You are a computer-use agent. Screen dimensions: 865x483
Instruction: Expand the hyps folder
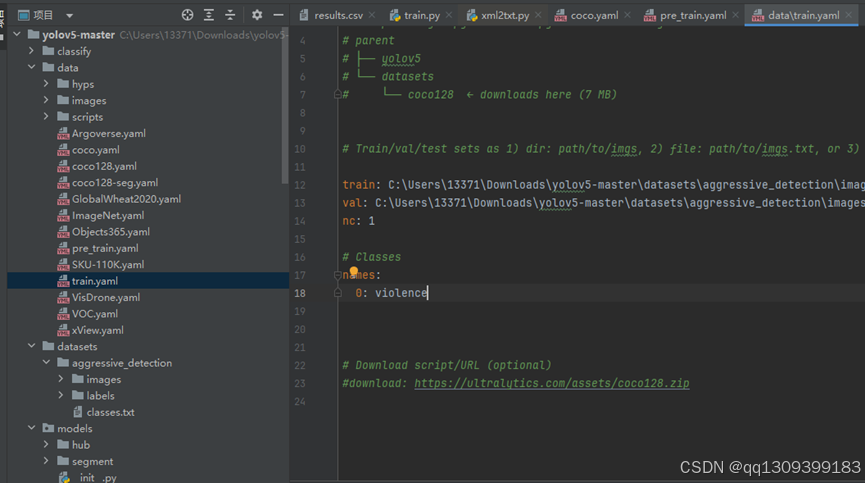click(46, 84)
